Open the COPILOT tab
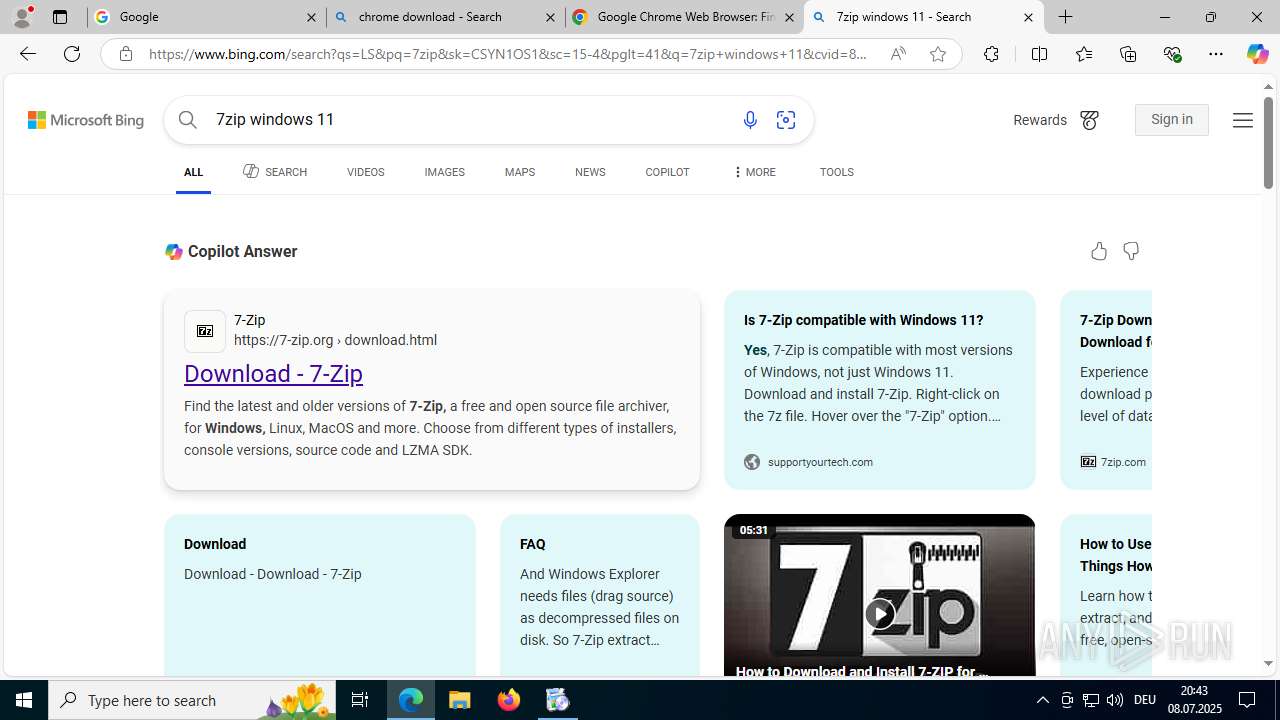The height and width of the screenshot is (720, 1280). click(x=667, y=172)
